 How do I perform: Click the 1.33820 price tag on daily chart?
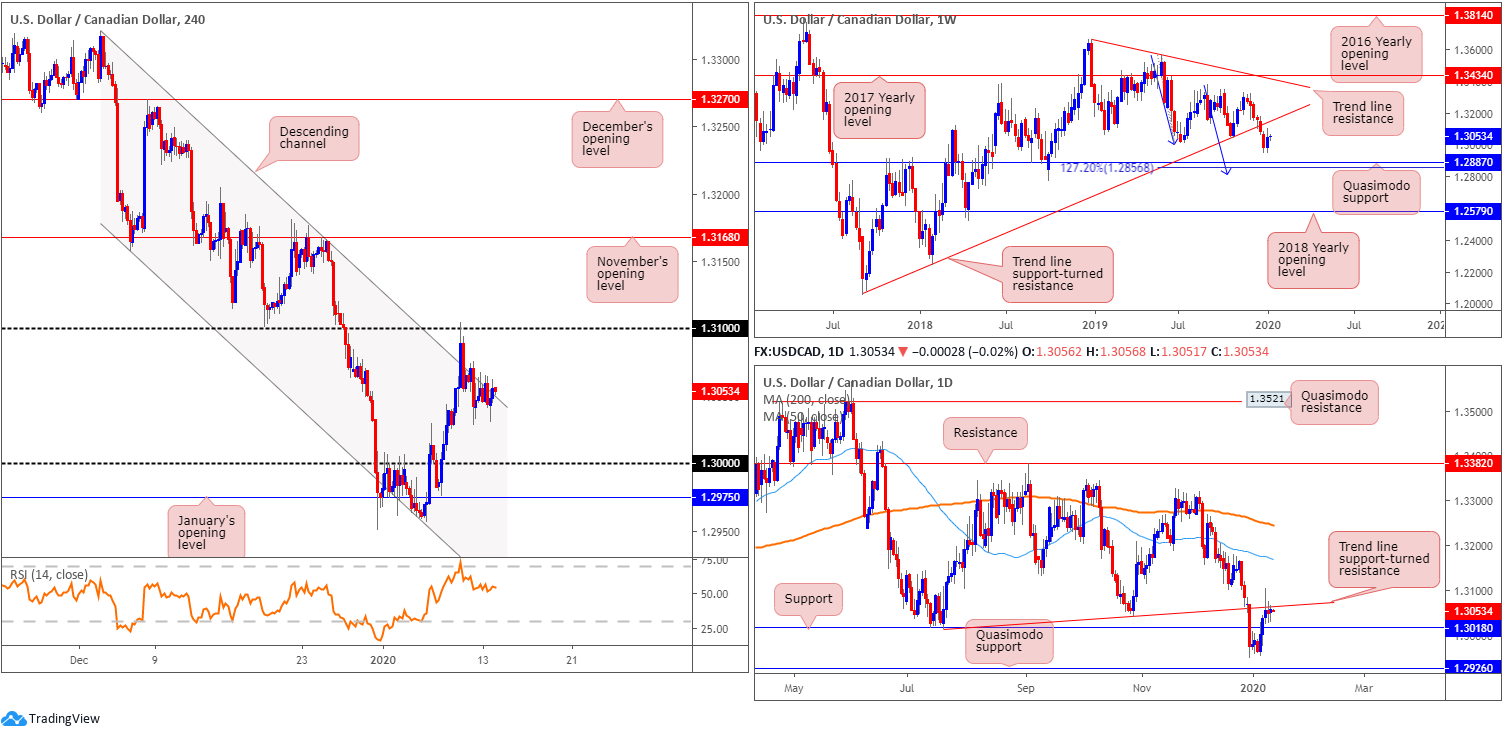coord(1472,464)
